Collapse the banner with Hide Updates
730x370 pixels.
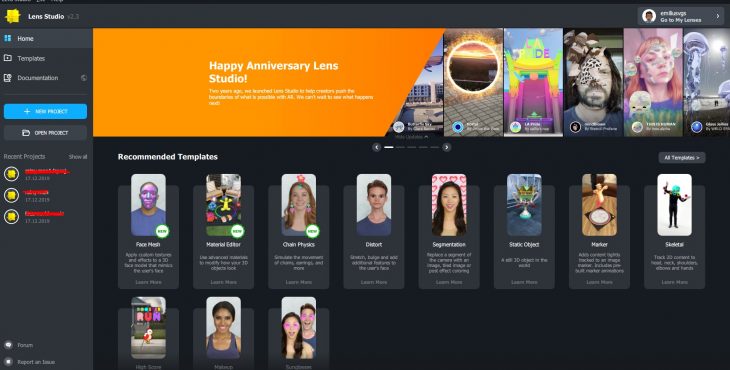coord(412,137)
